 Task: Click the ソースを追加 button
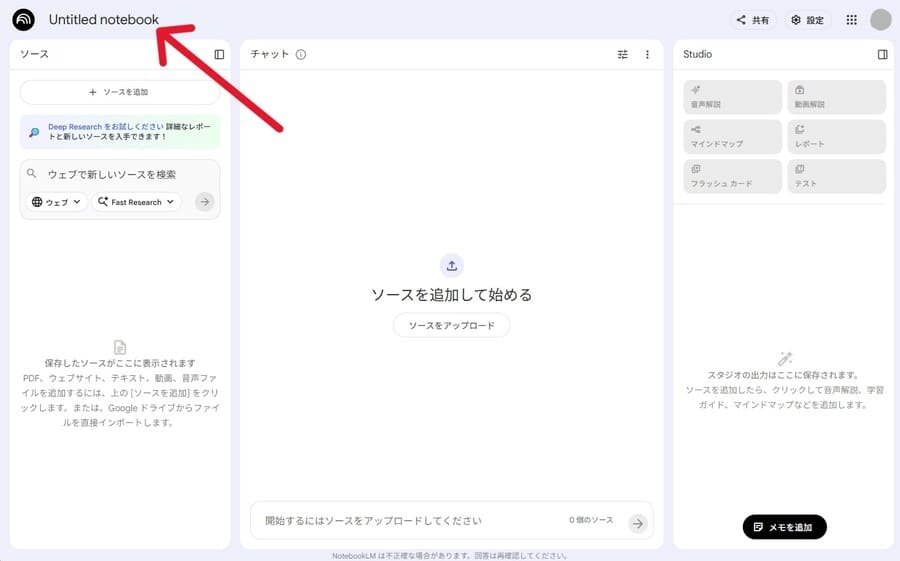(119, 92)
